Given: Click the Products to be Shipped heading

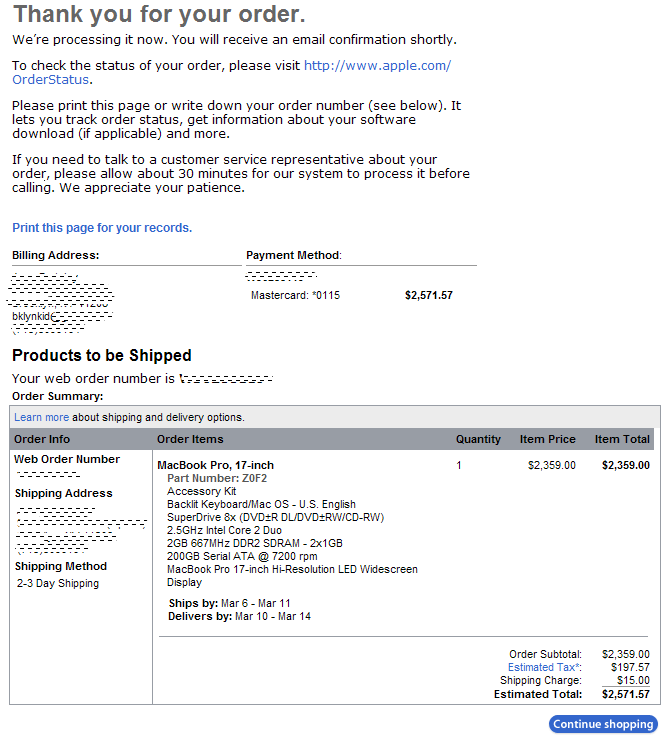Looking at the screenshot, I should coord(102,356).
